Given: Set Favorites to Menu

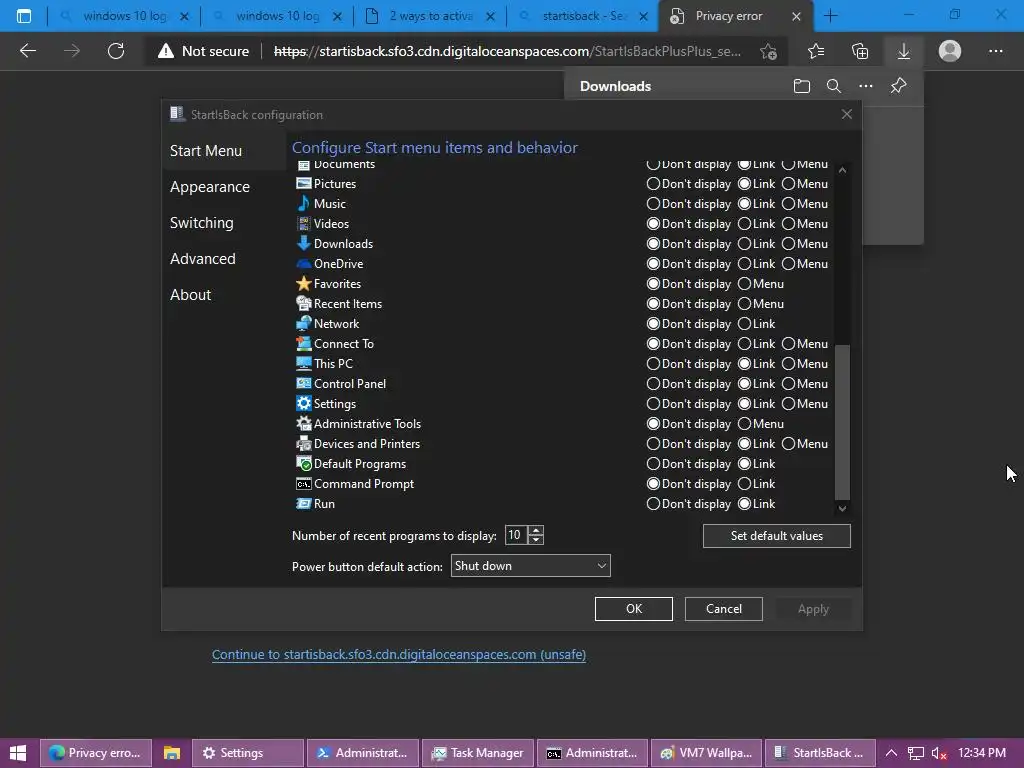Looking at the screenshot, I should click(x=761, y=283).
